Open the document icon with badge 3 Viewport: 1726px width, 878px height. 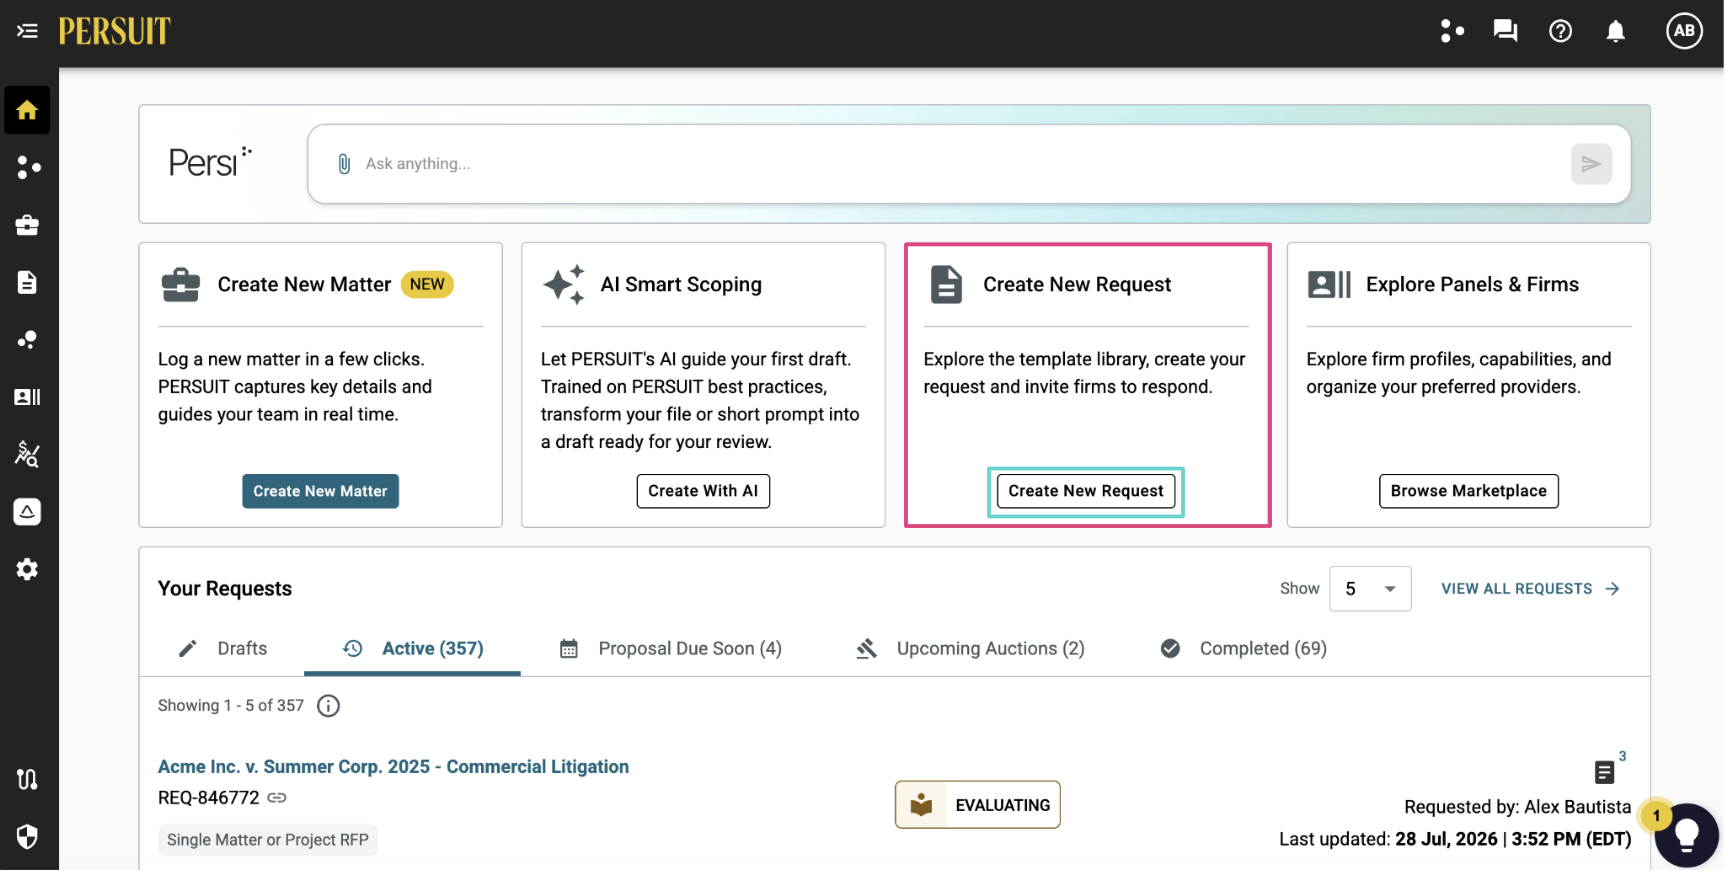click(x=1604, y=772)
